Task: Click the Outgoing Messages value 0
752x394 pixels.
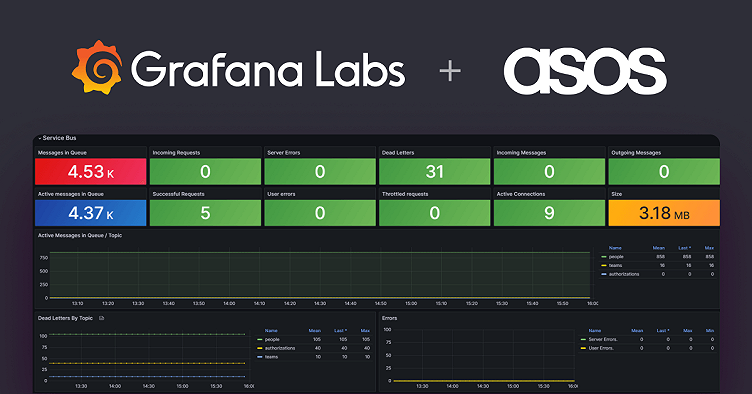Action: pyautogui.click(x=664, y=172)
